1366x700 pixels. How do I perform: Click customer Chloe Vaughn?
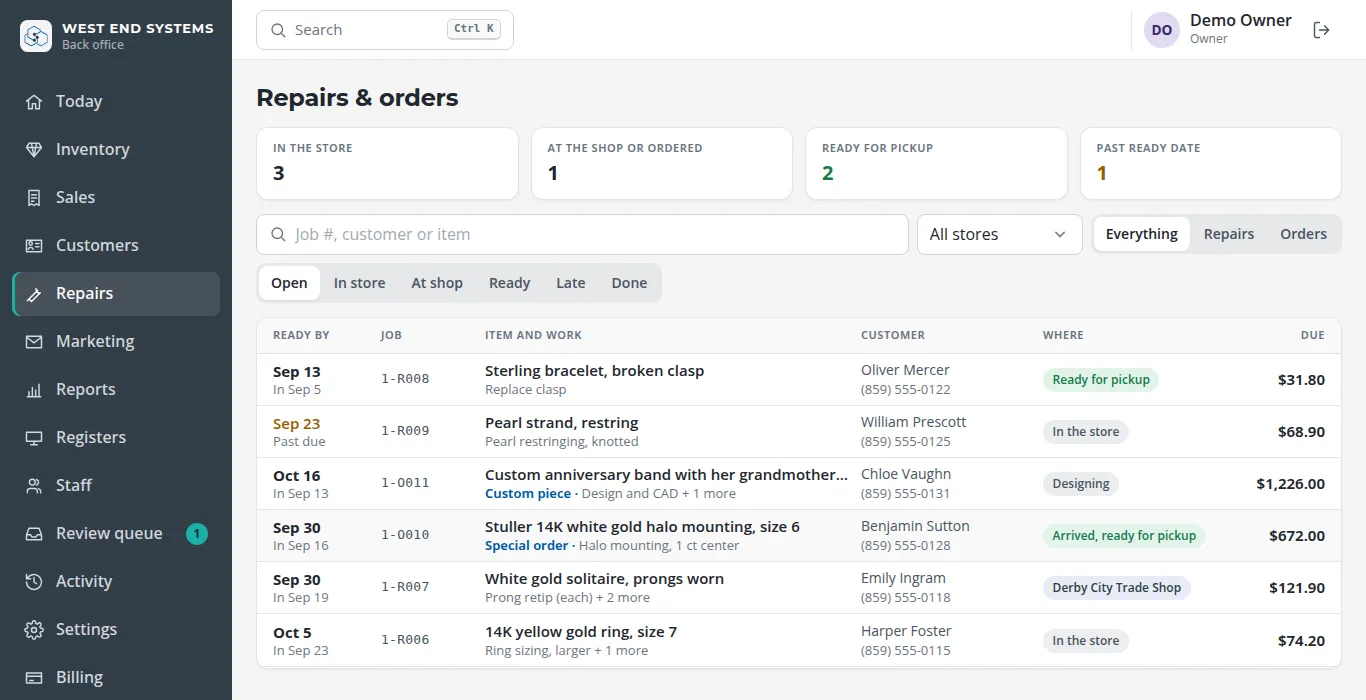(906, 474)
